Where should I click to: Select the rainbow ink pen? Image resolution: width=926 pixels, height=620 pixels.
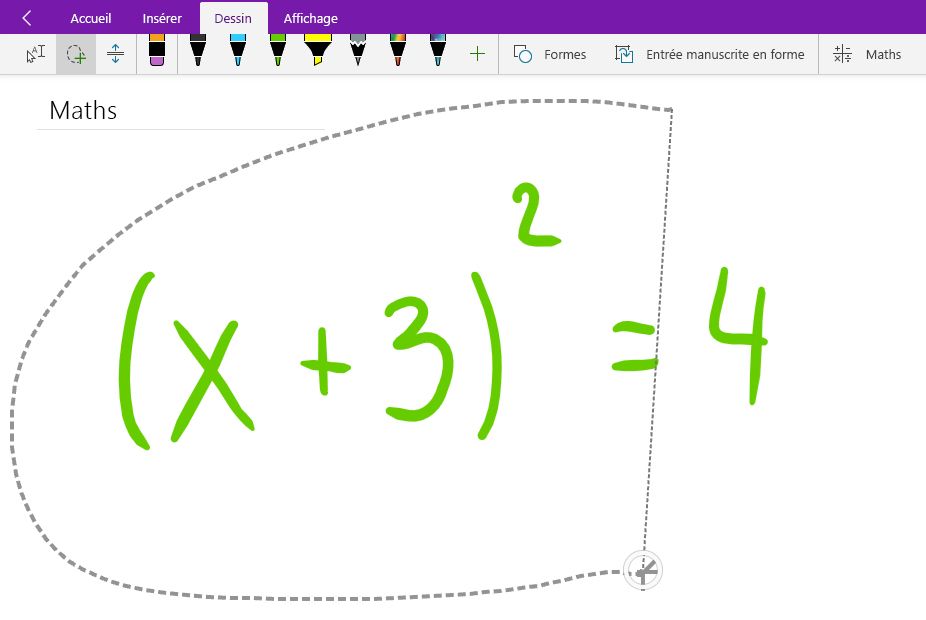click(x=398, y=51)
